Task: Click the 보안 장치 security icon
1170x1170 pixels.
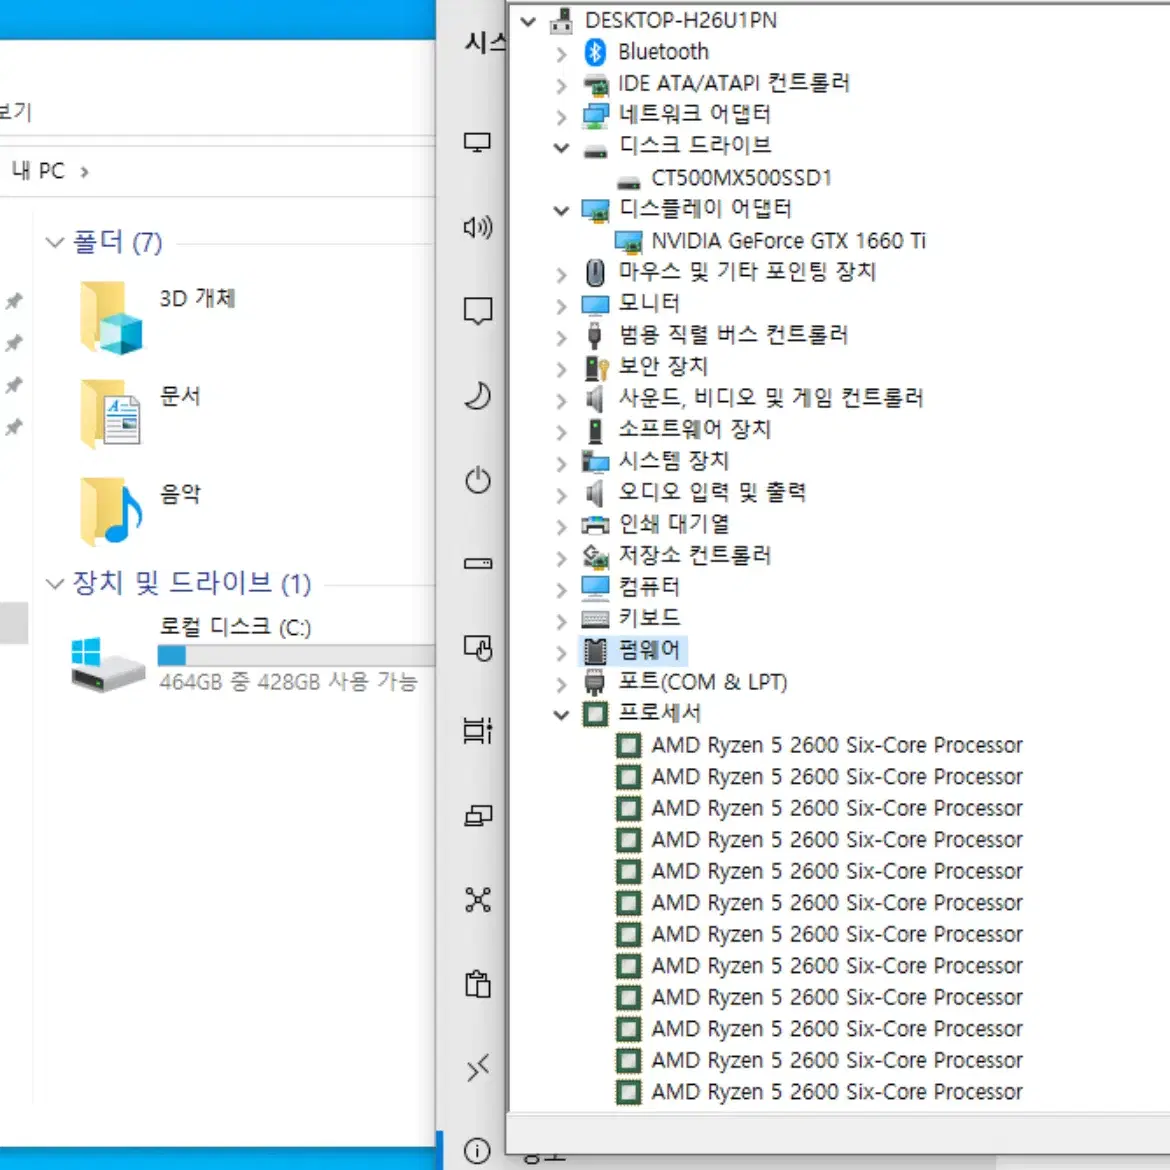Action: pos(596,368)
